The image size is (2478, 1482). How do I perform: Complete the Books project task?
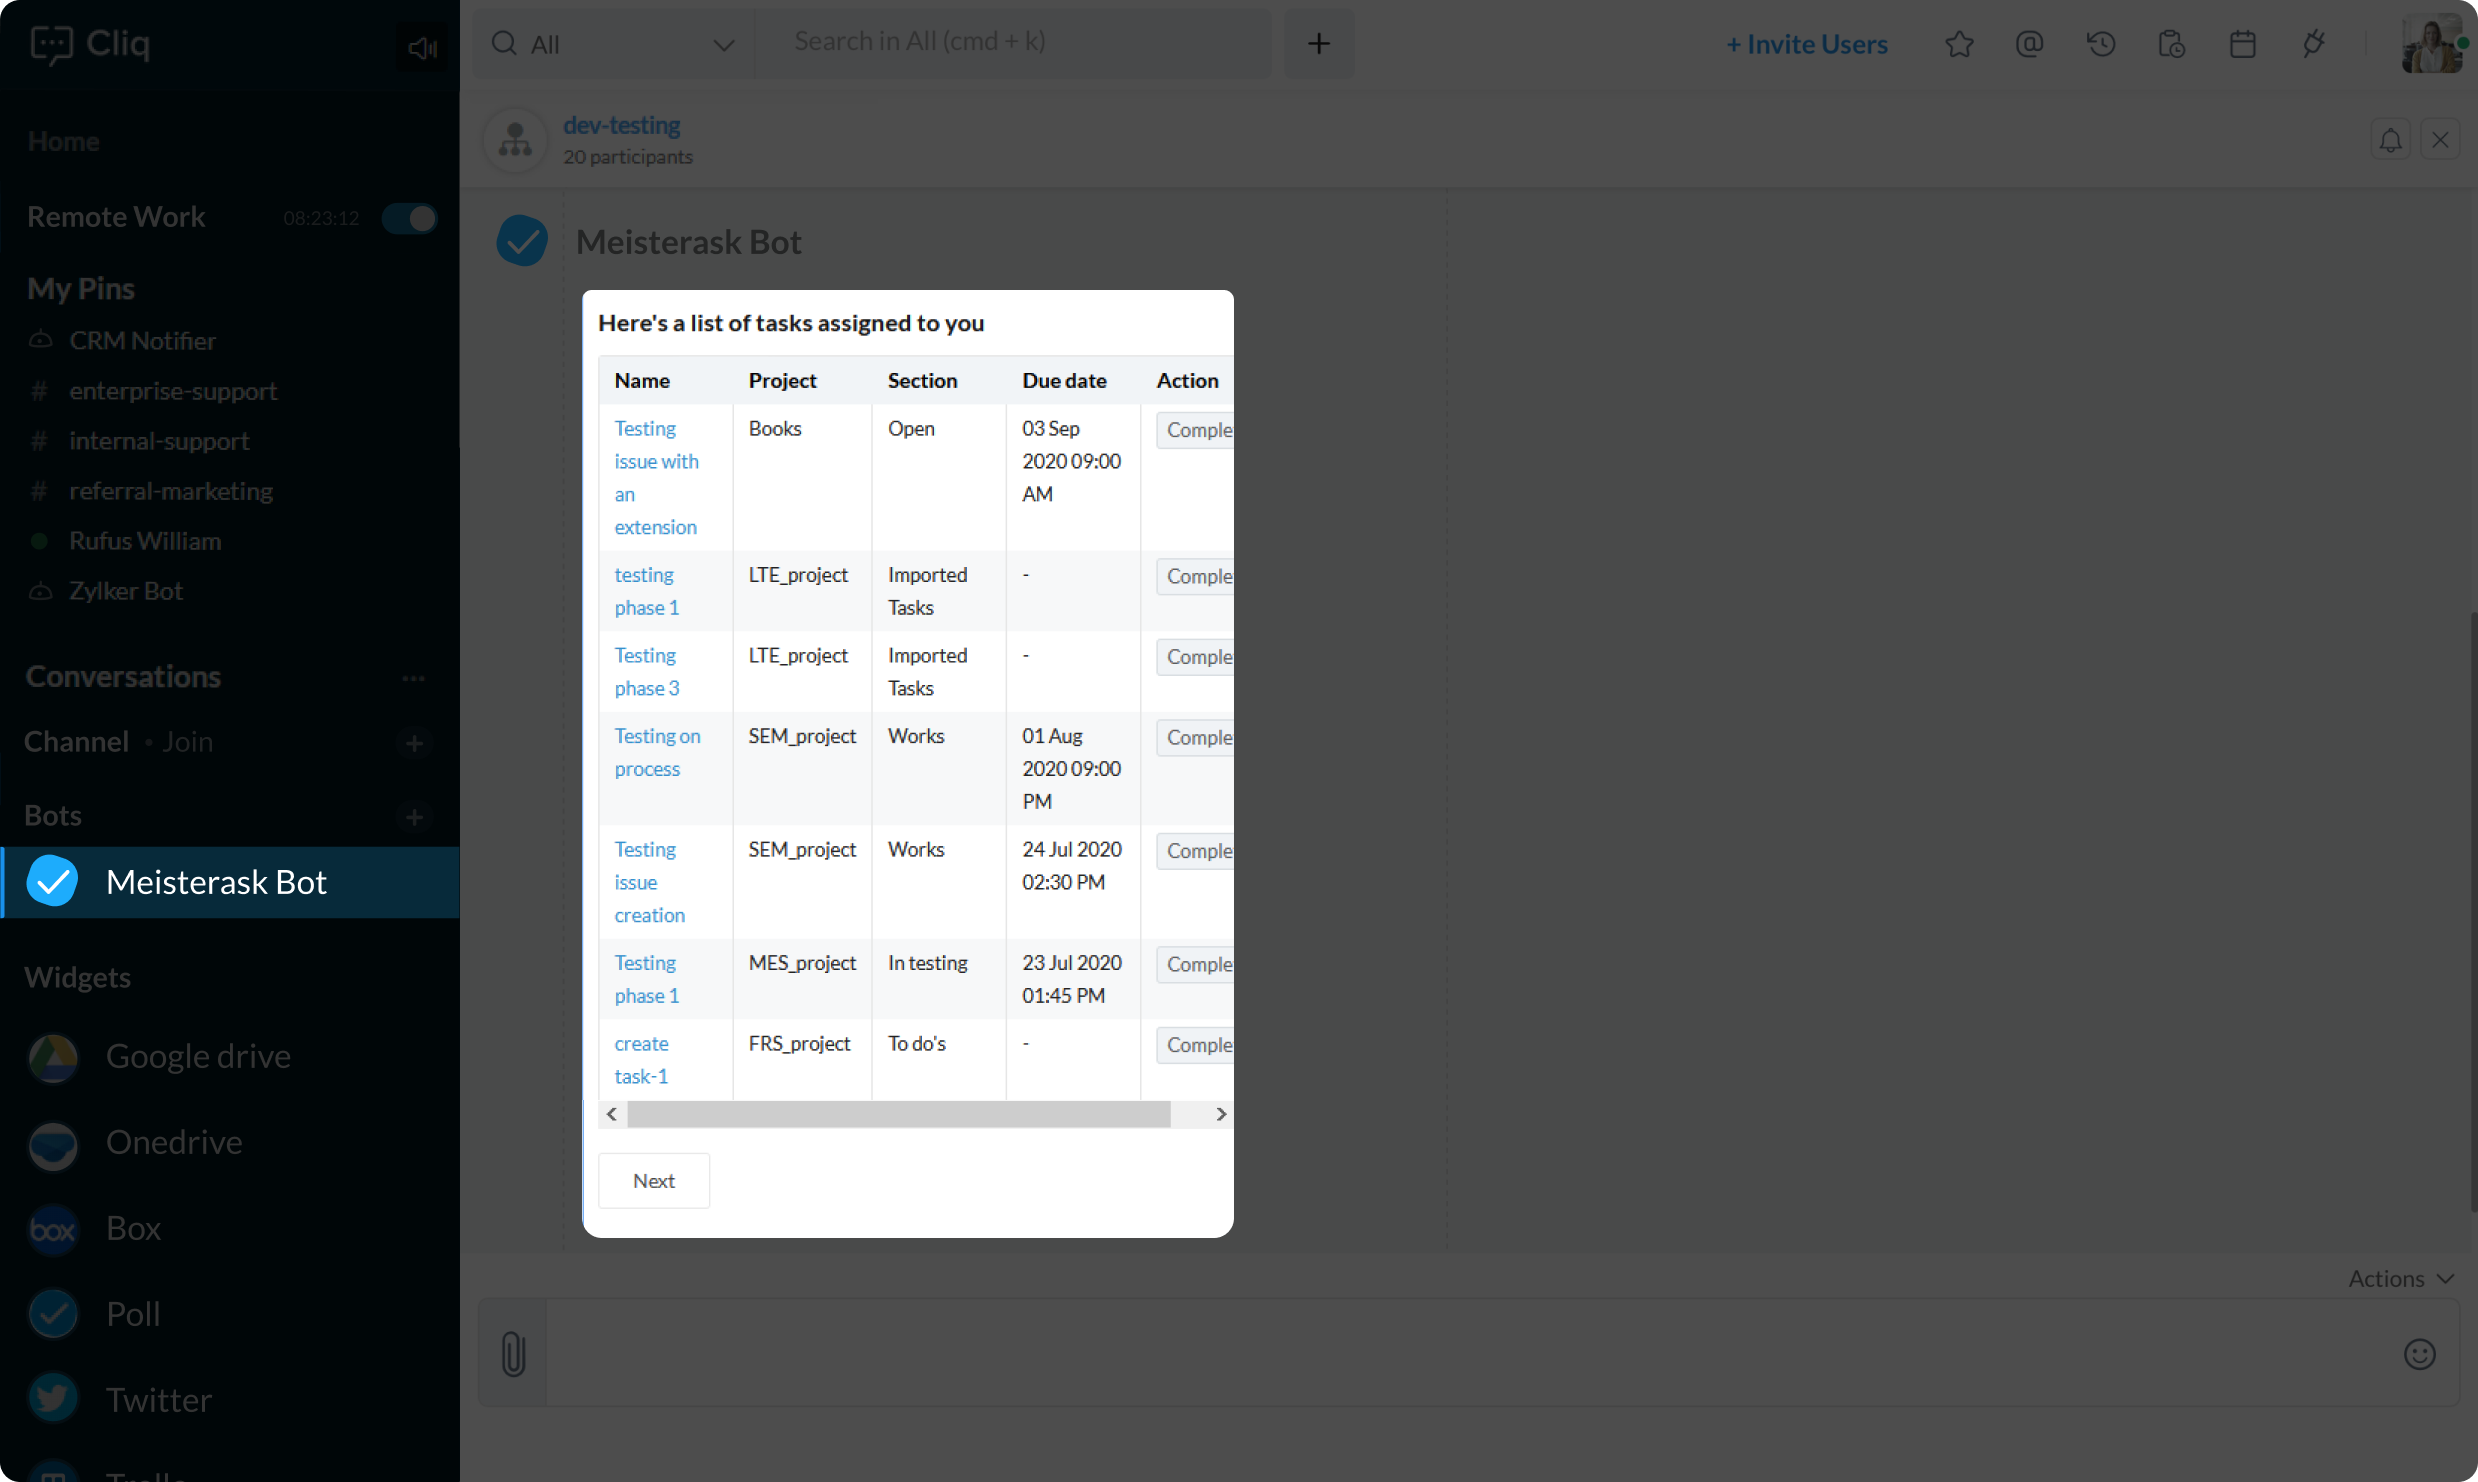(x=1195, y=430)
